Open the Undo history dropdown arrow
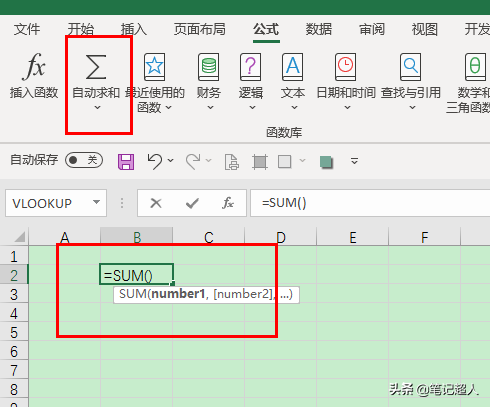The image size is (490, 407). point(171,161)
